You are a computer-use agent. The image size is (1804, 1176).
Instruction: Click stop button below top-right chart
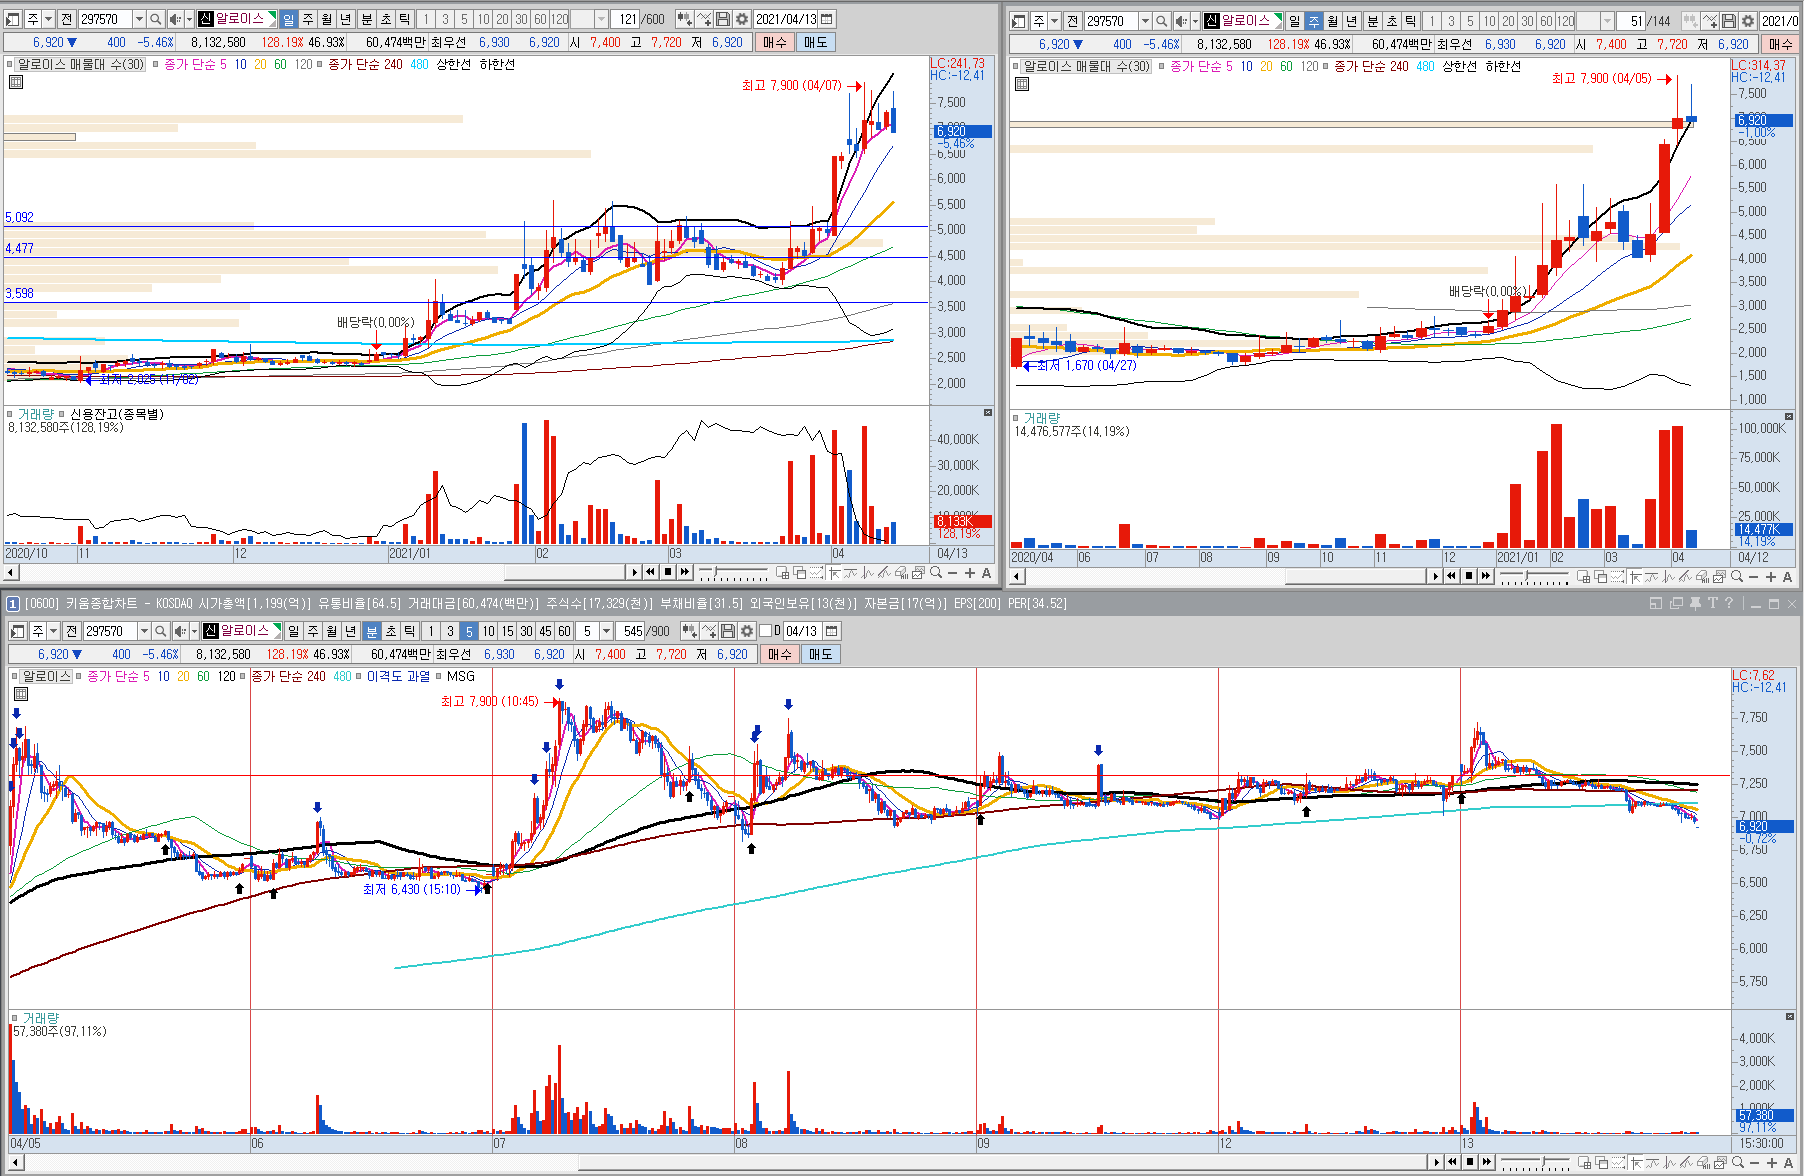click(1469, 576)
